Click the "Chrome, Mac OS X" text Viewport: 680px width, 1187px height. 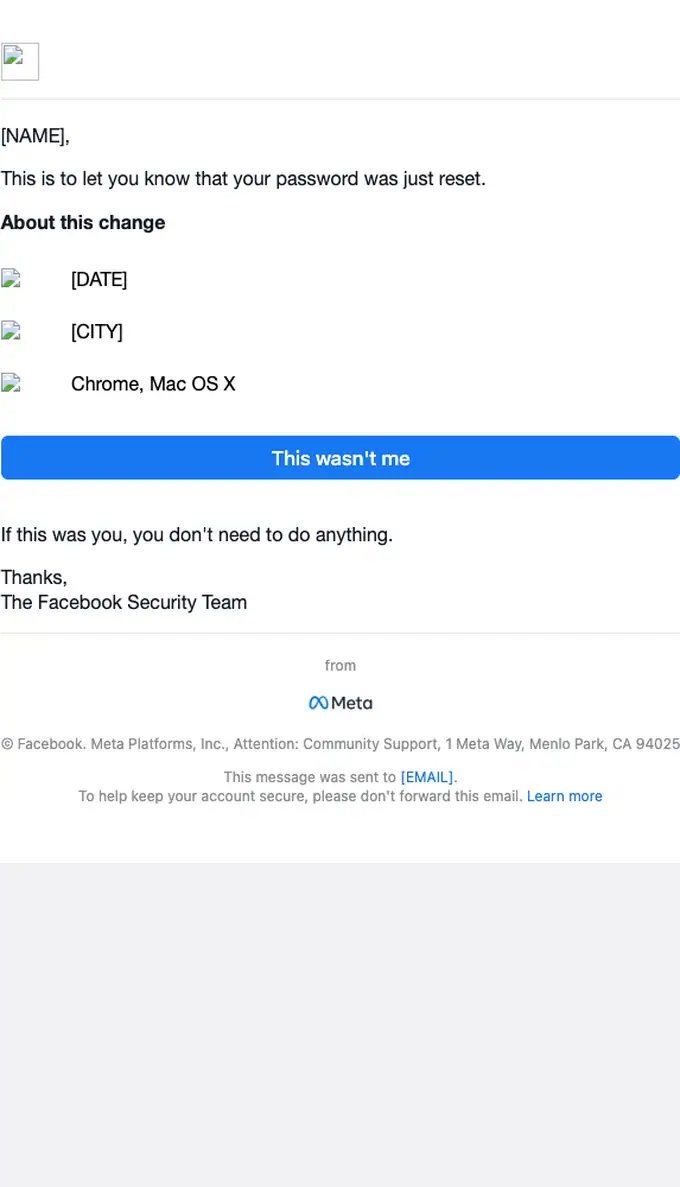[153, 384]
